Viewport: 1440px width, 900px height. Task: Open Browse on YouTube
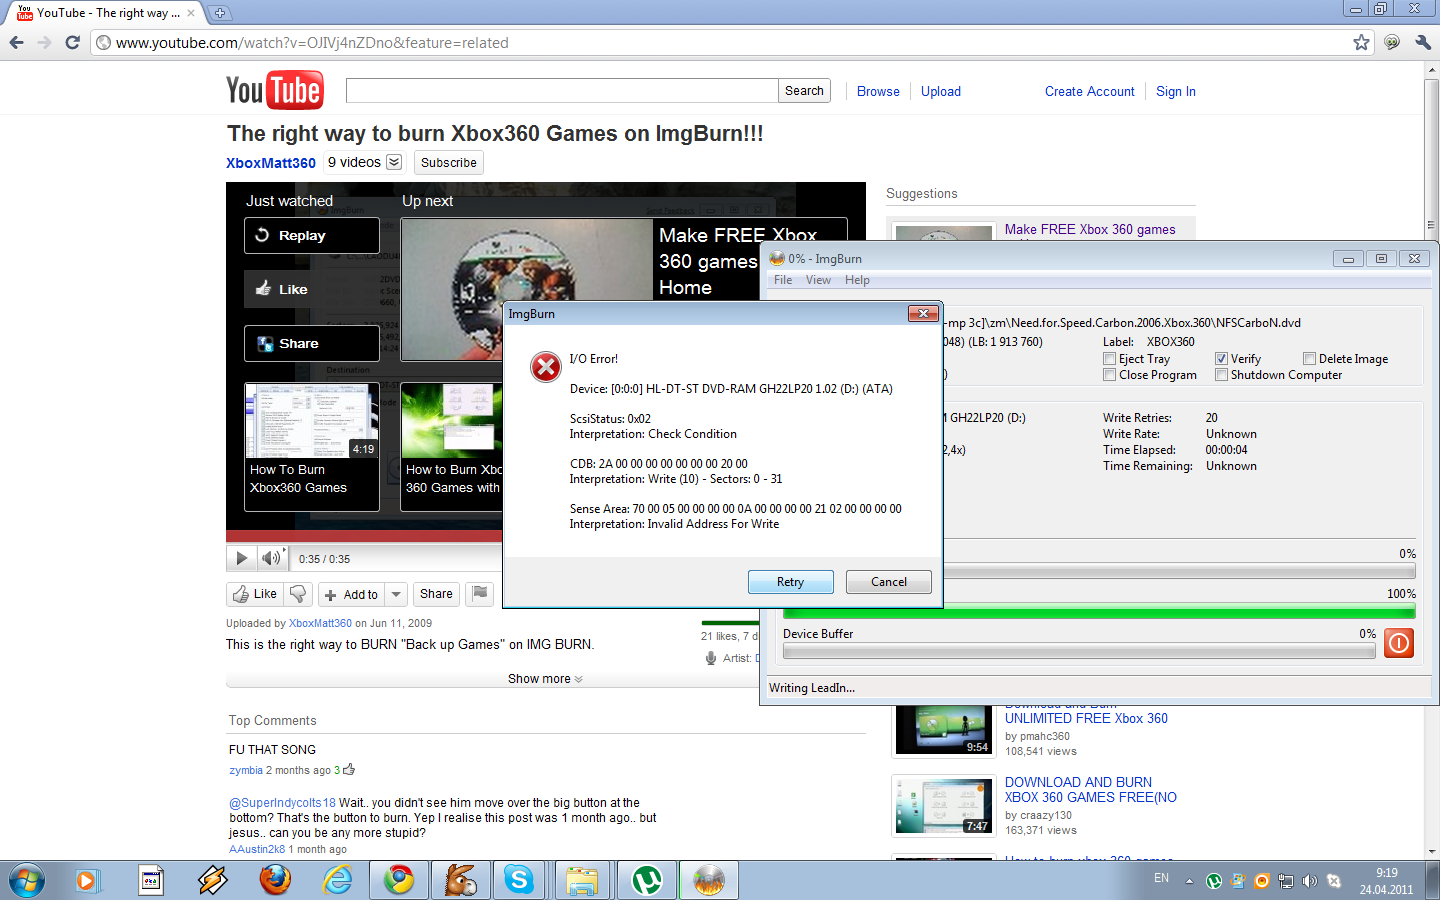click(x=878, y=91)
